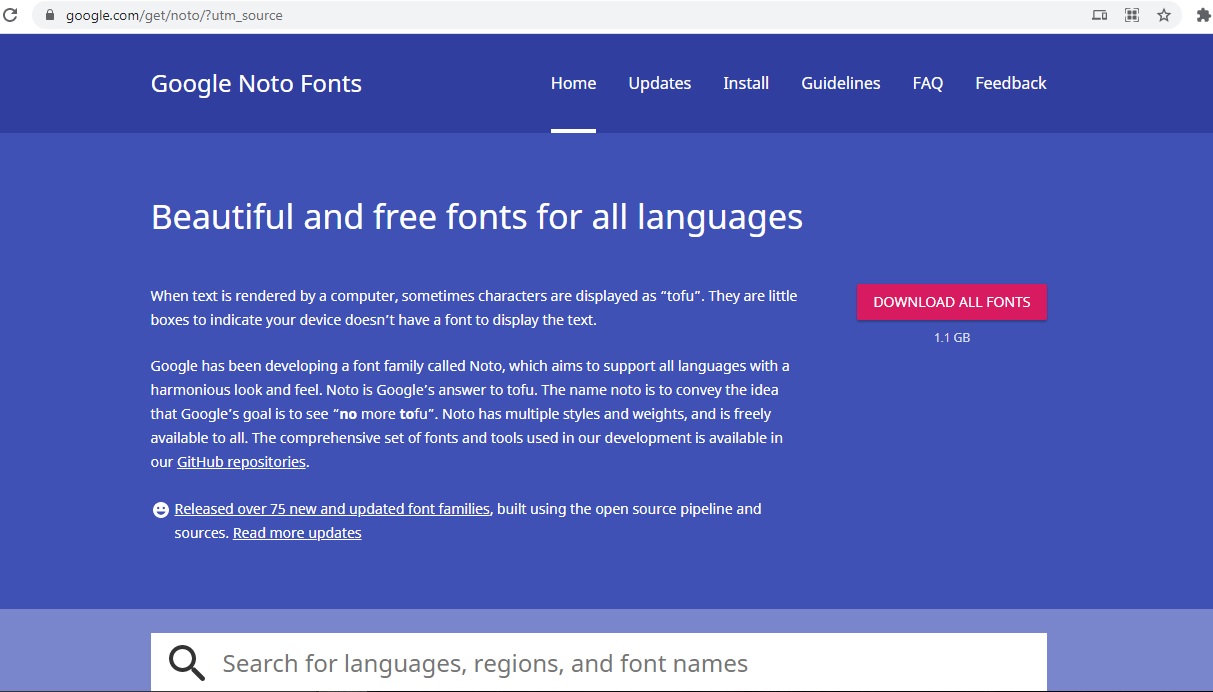
Task: Click the smiley face icon beside the release note
Action: click(x=160, y=510)
